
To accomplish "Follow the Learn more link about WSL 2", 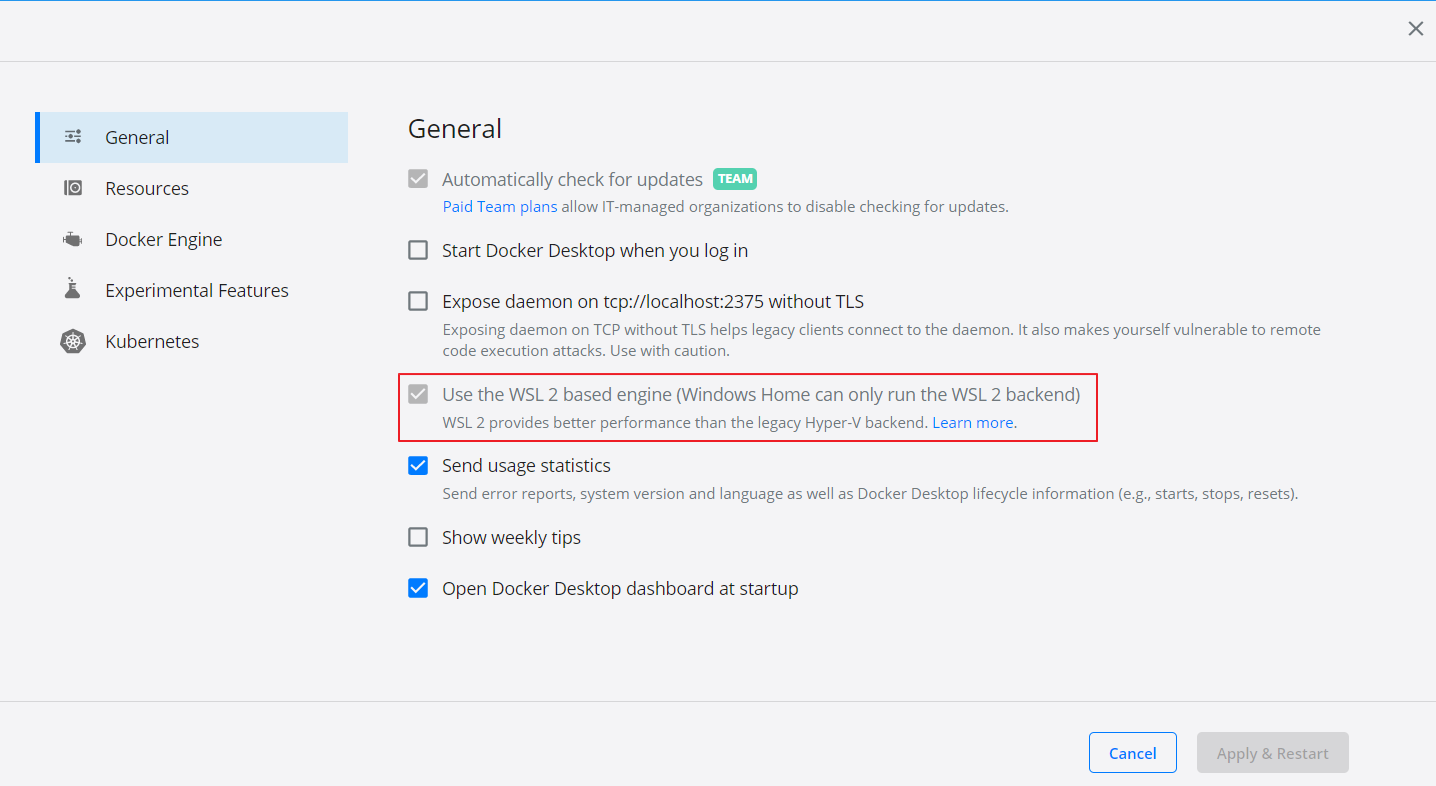I will click(973, 422).
